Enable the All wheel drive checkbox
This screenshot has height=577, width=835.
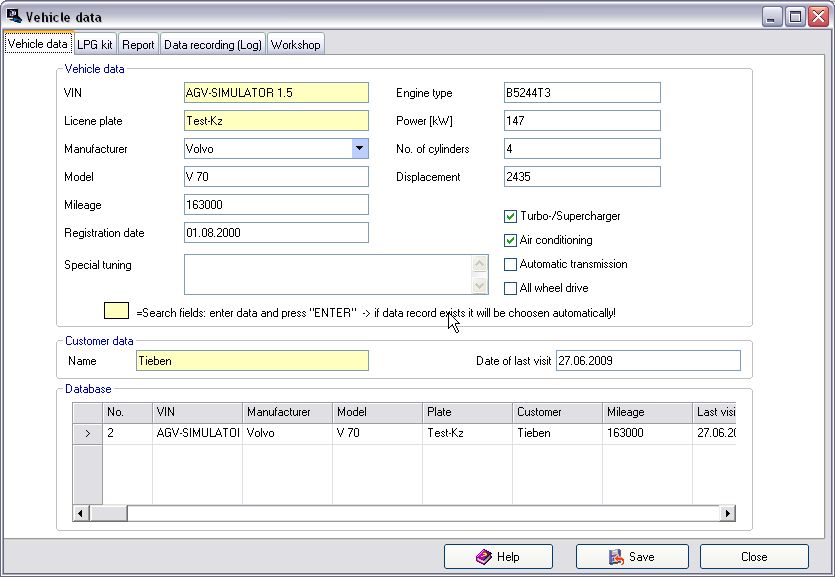(x=510, y=288)
